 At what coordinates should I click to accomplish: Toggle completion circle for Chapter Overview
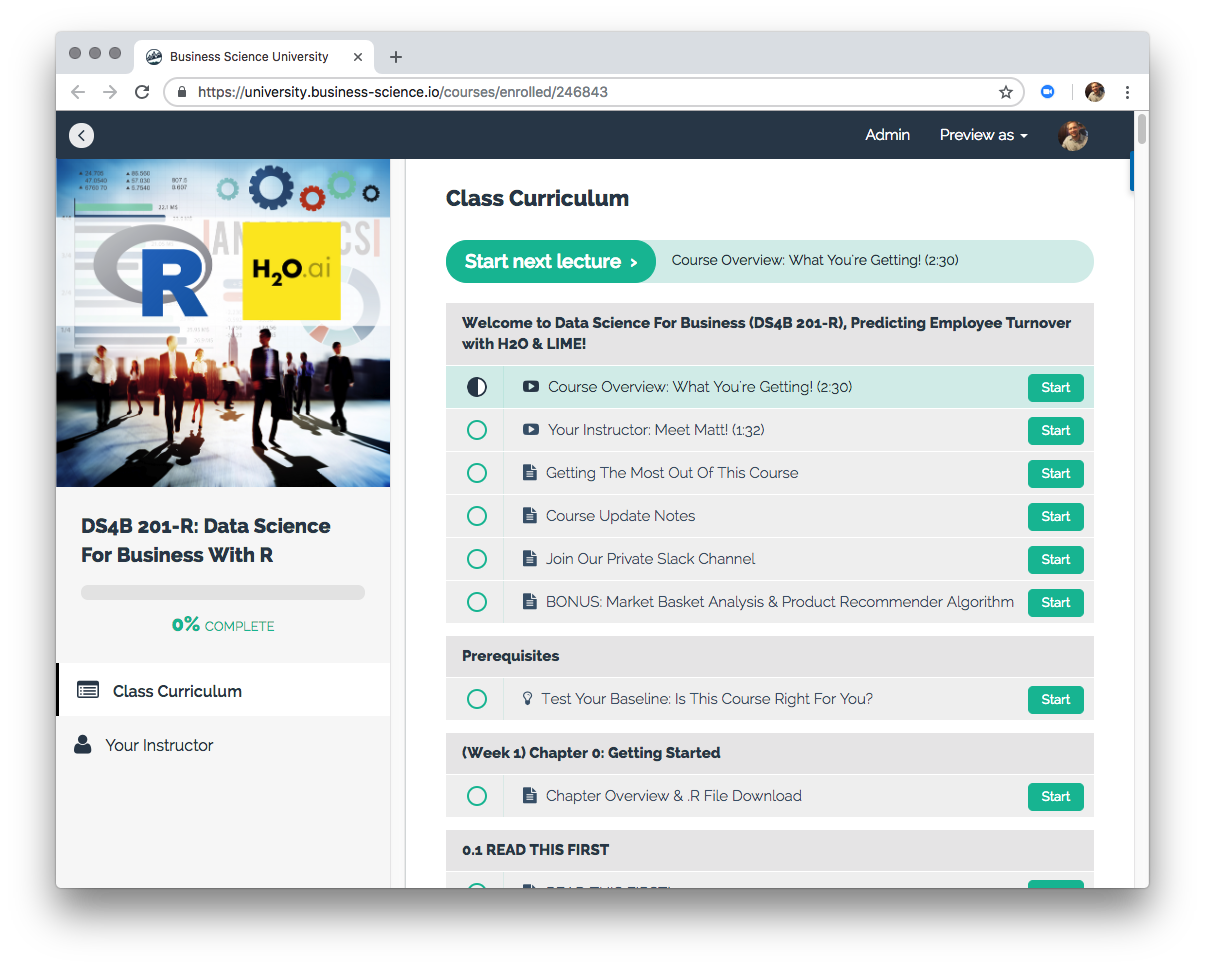[x=477, y=796]
